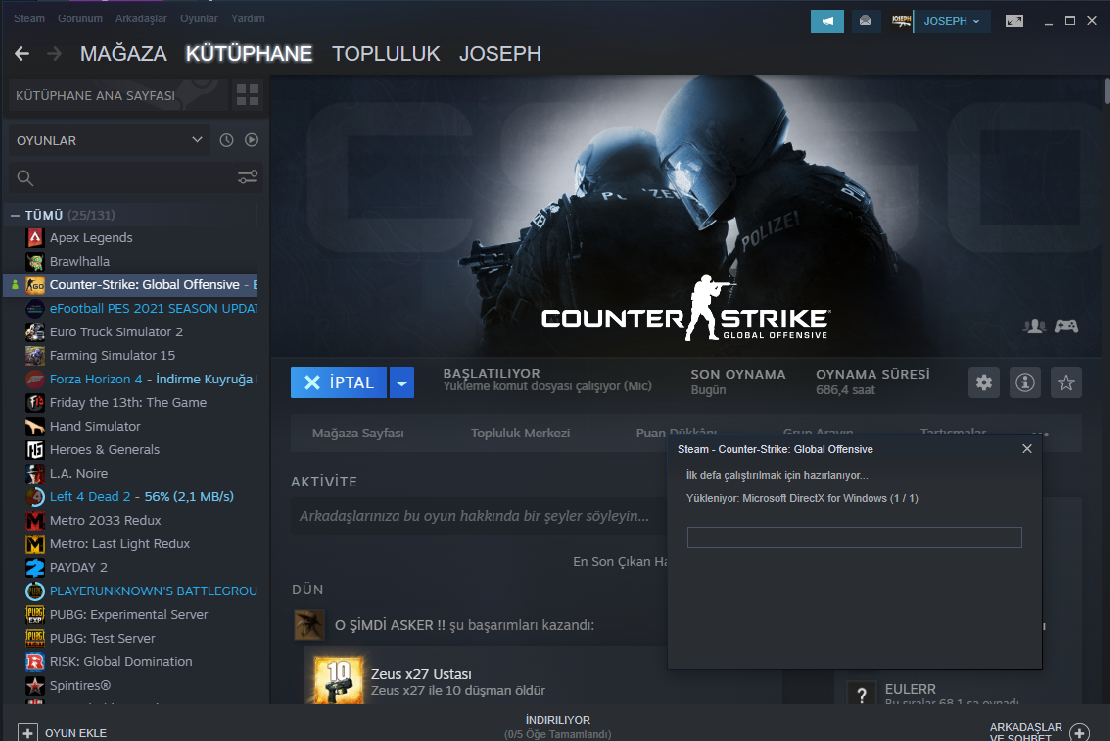Open the Oyunlar menu
Viewport: 1110px width, 741px height.
pyautogui.click(x=199, y=18)
